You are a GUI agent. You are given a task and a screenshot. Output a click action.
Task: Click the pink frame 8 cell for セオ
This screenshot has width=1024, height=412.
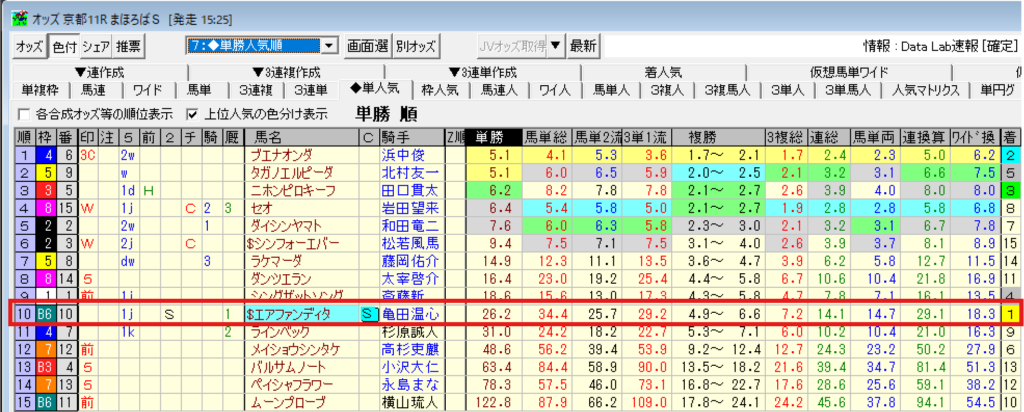(46, 208)
